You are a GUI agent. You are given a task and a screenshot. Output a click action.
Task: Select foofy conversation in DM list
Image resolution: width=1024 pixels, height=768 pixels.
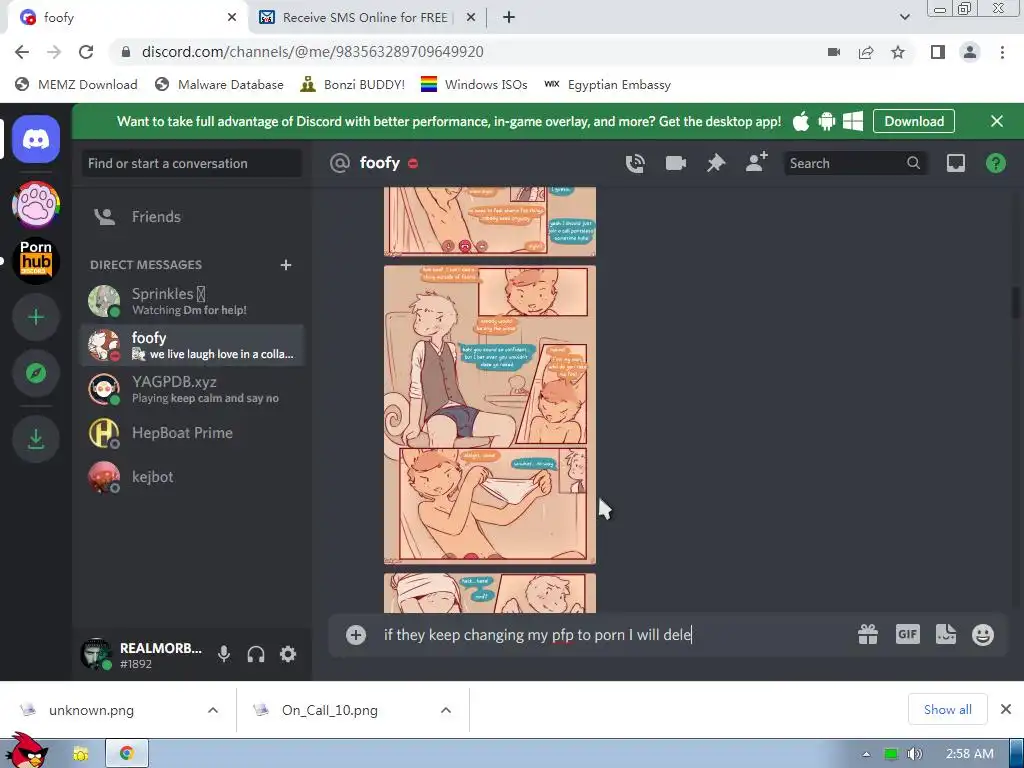pyautogui.click(x=193, y=345)
